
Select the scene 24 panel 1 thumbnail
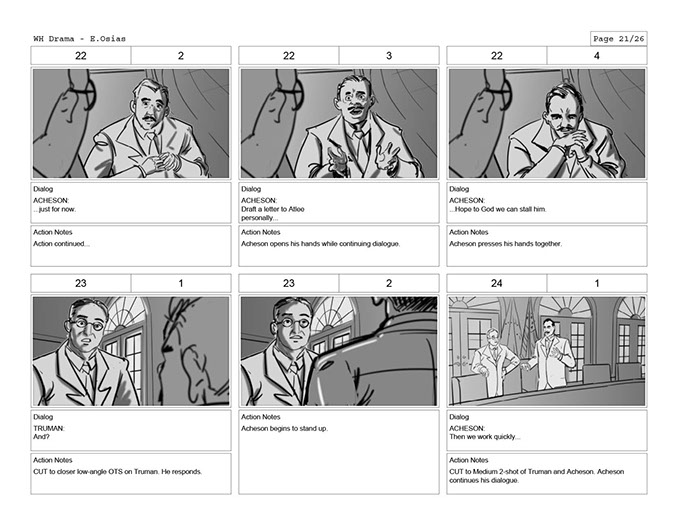[547, 351]
